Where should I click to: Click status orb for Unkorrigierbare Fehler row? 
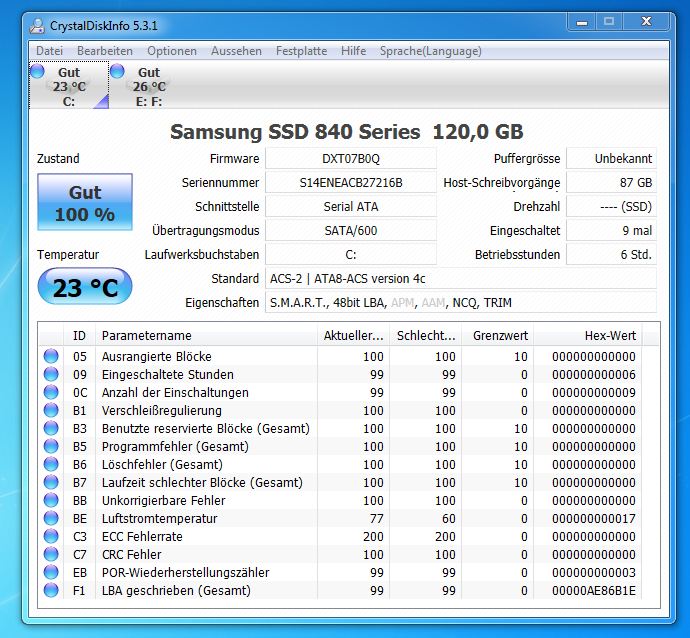click(x=51, y=501)
